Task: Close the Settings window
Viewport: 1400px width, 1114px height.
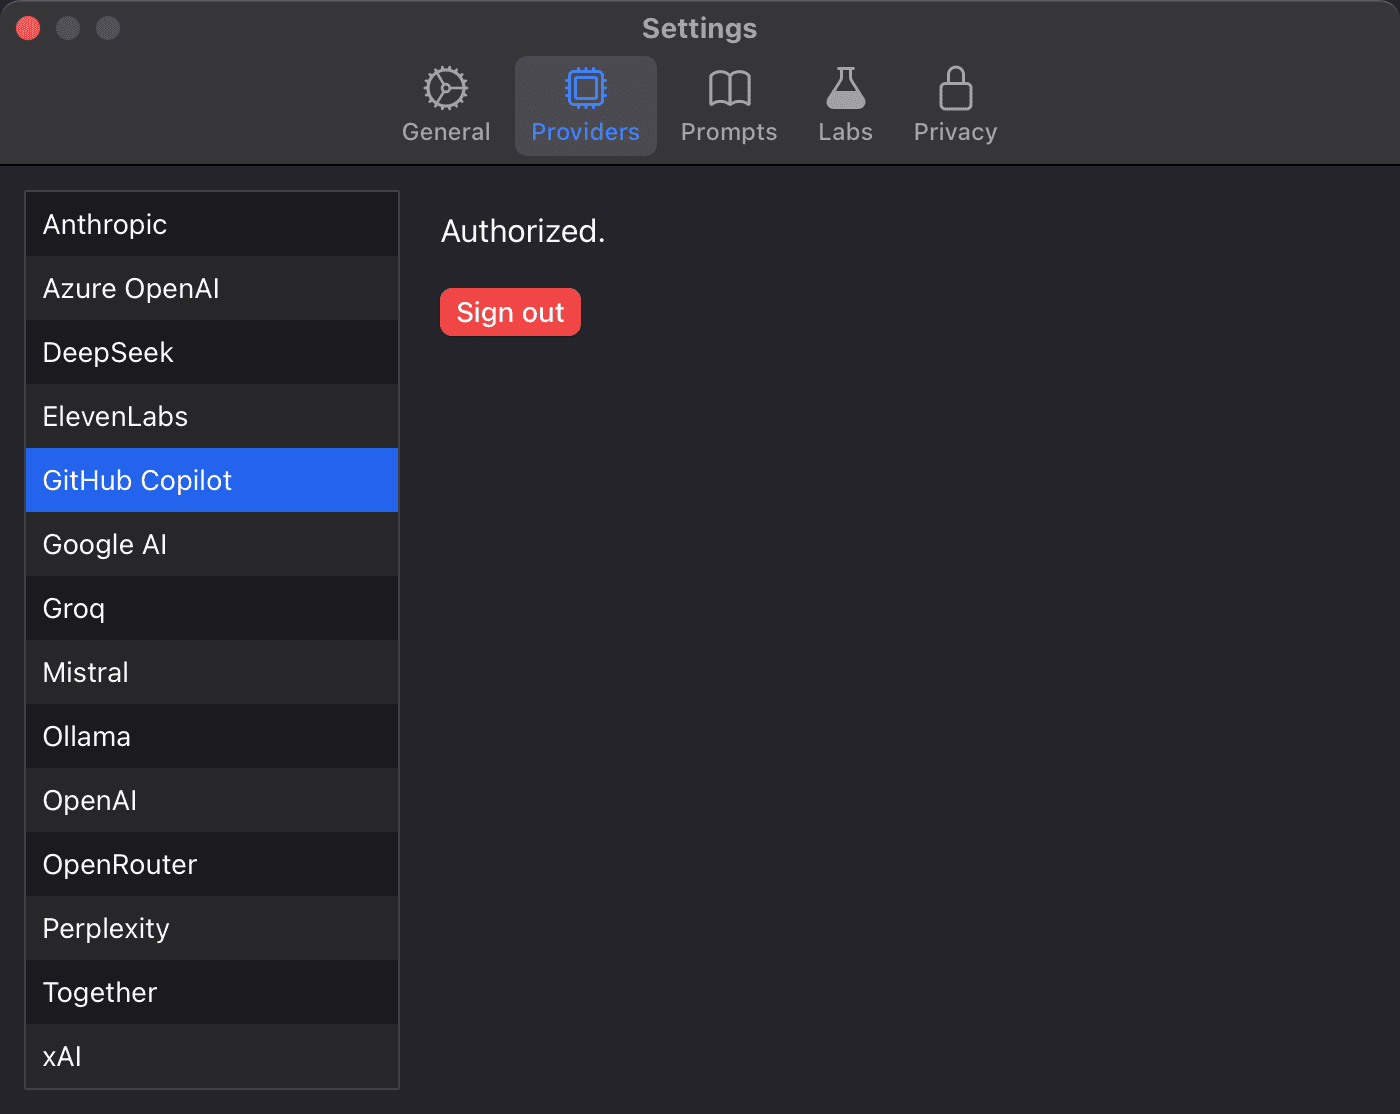Action: point(28,28)
